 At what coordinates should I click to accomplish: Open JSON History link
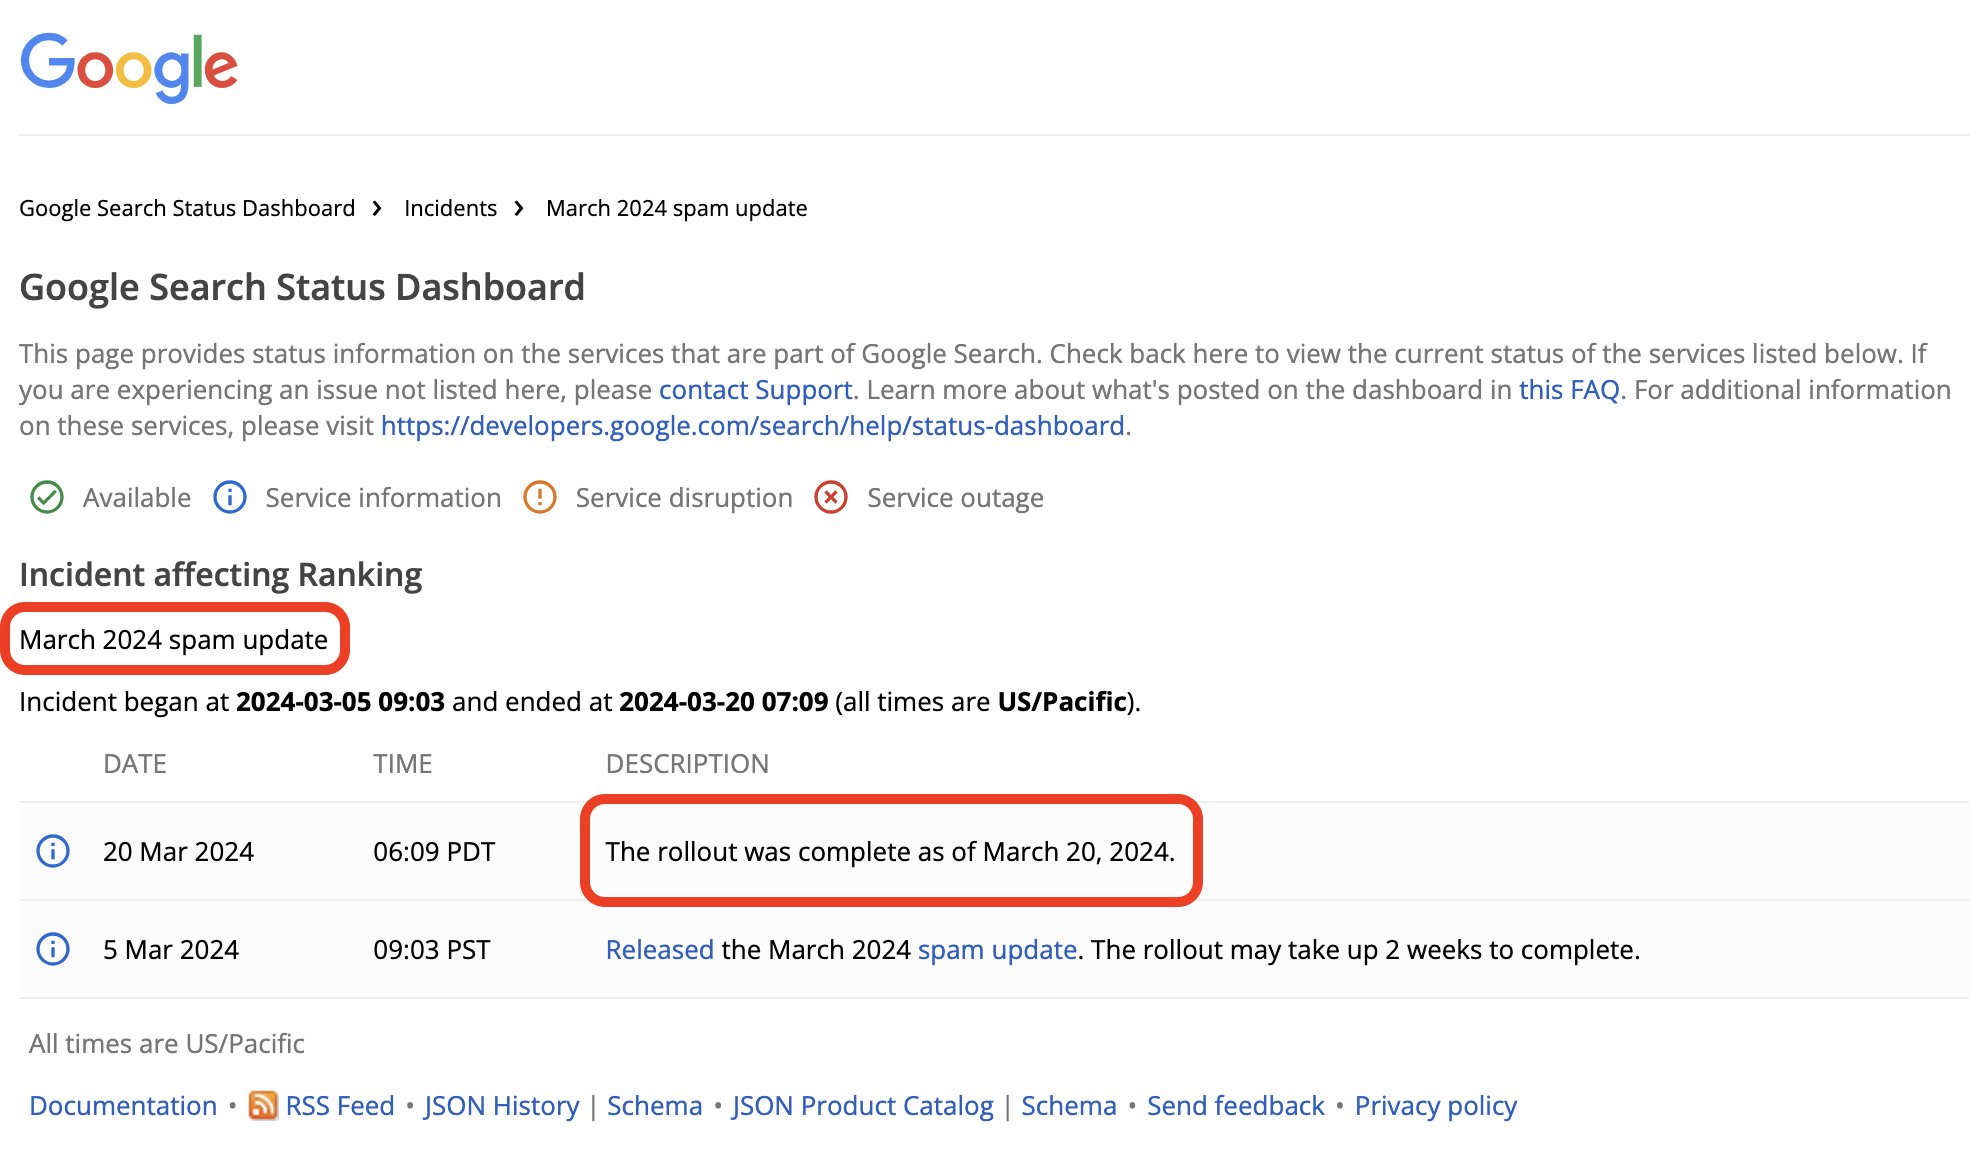coord(501,1105)
